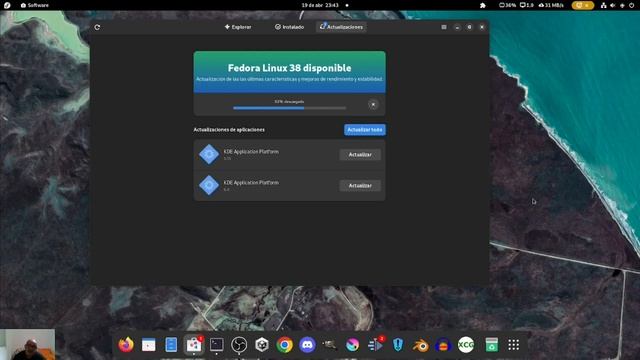Open the XCG app in dock
Viewport: 640px width, 360px height.
466,345
